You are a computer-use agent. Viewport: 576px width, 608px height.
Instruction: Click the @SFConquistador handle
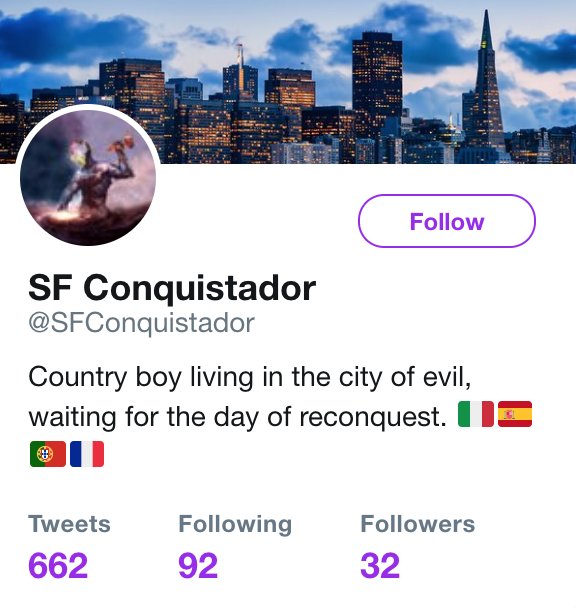[x=141, y=323]
